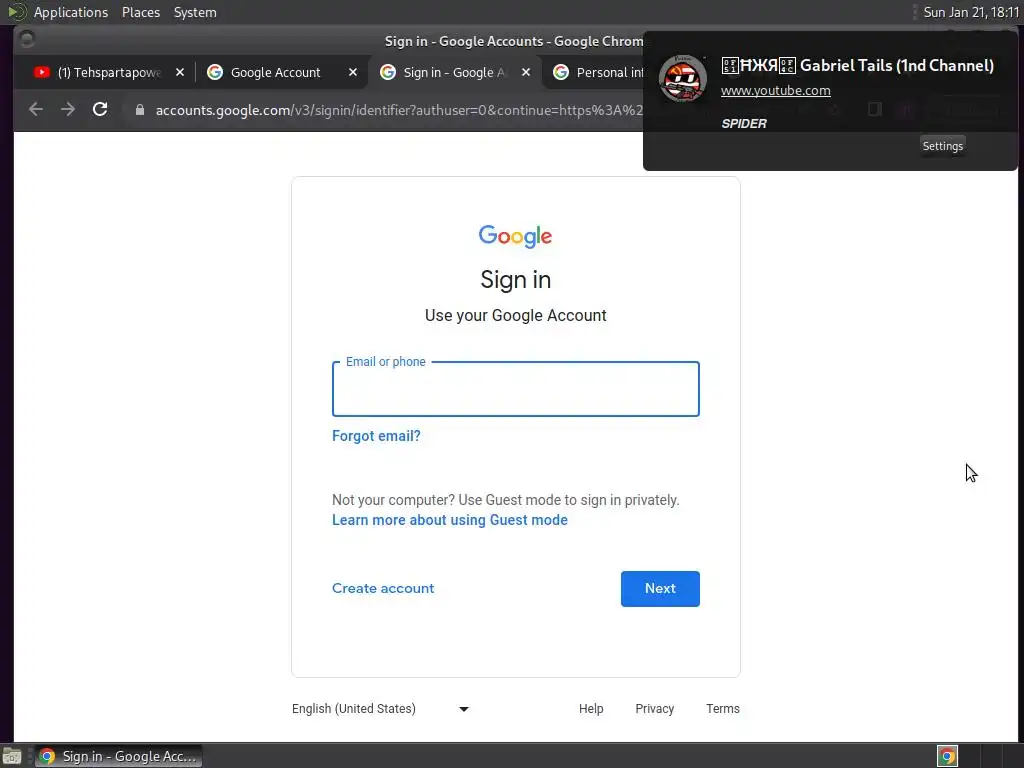The image size is (1024, 768).
Task: Open the Applications menu
Action: click(x=71, y=12)
